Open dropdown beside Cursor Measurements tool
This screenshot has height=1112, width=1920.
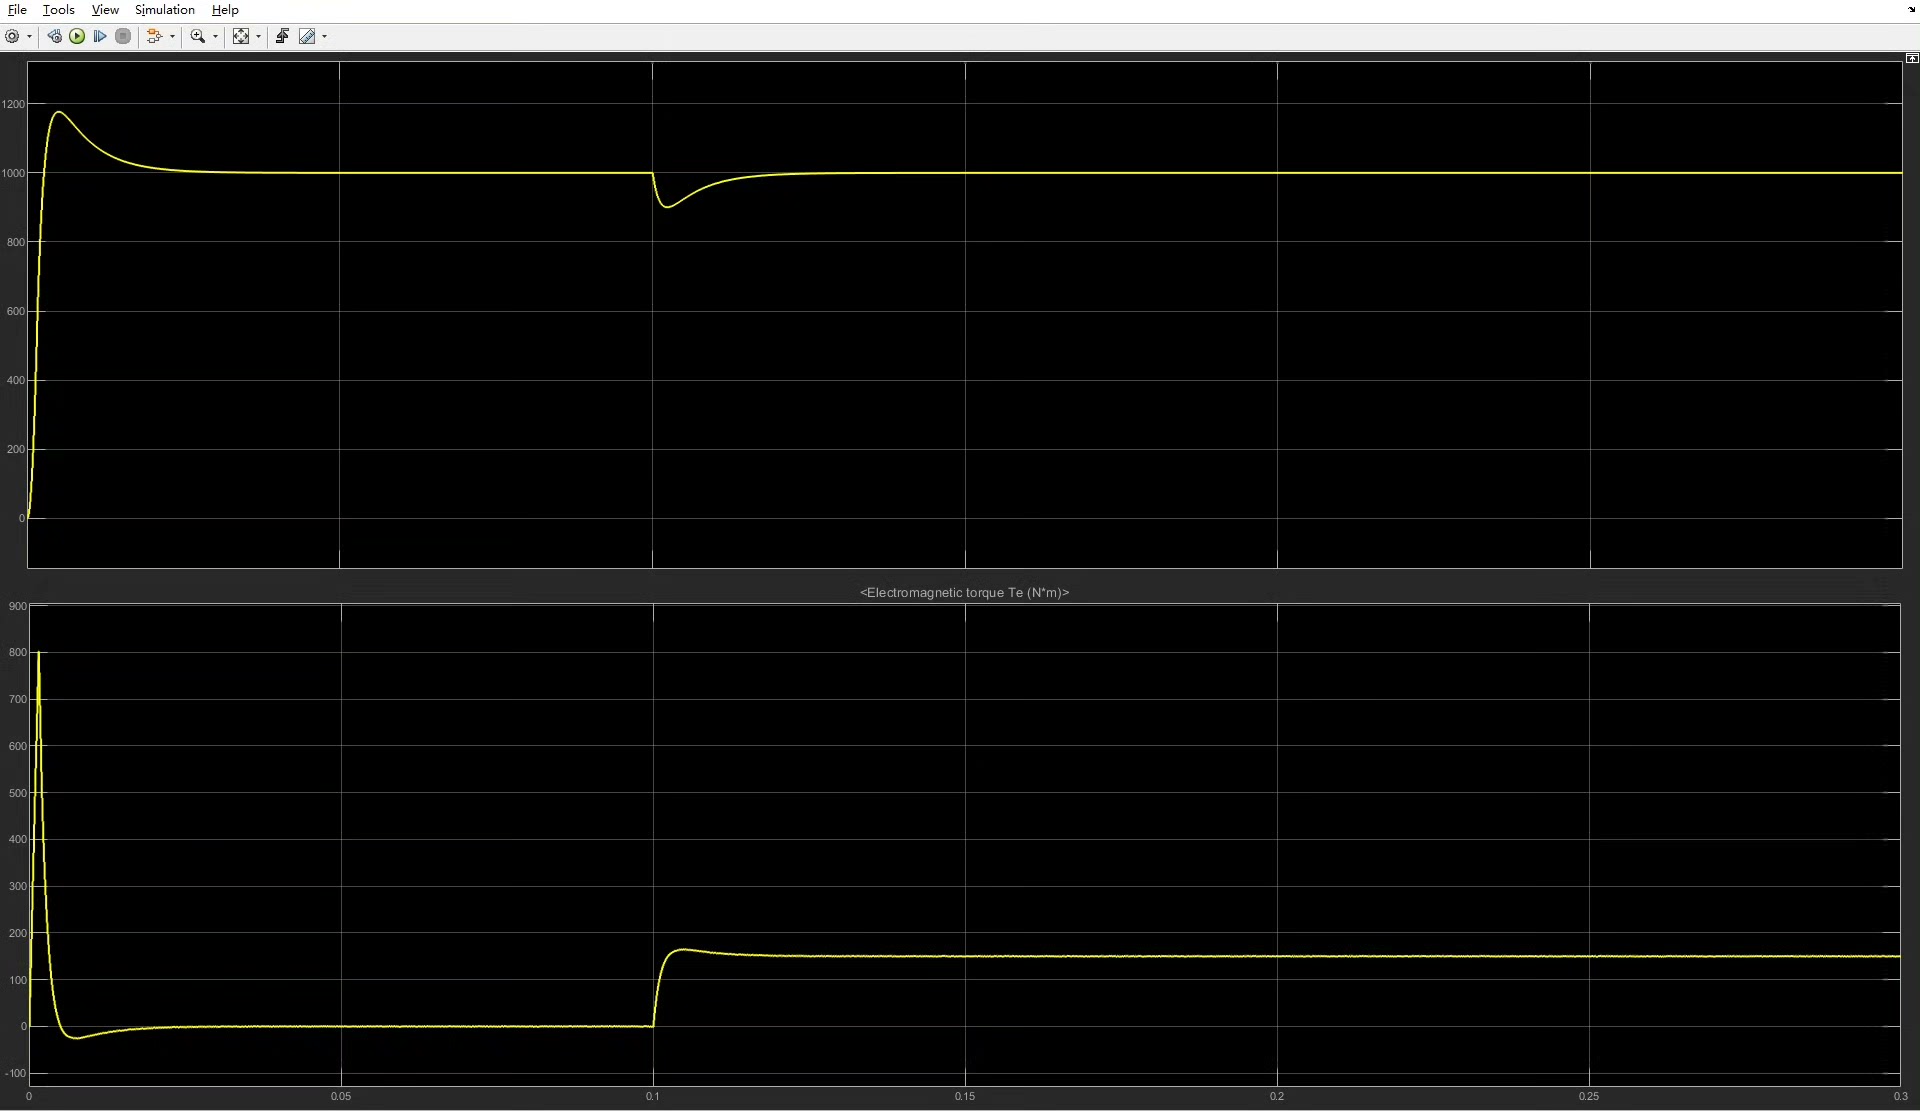tap(324, 37)
